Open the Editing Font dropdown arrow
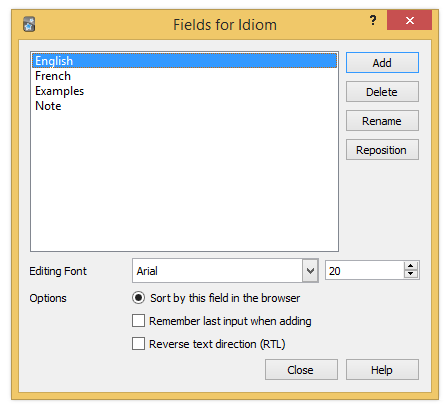This screenshot has width=448, height=408. pos(310,271)
